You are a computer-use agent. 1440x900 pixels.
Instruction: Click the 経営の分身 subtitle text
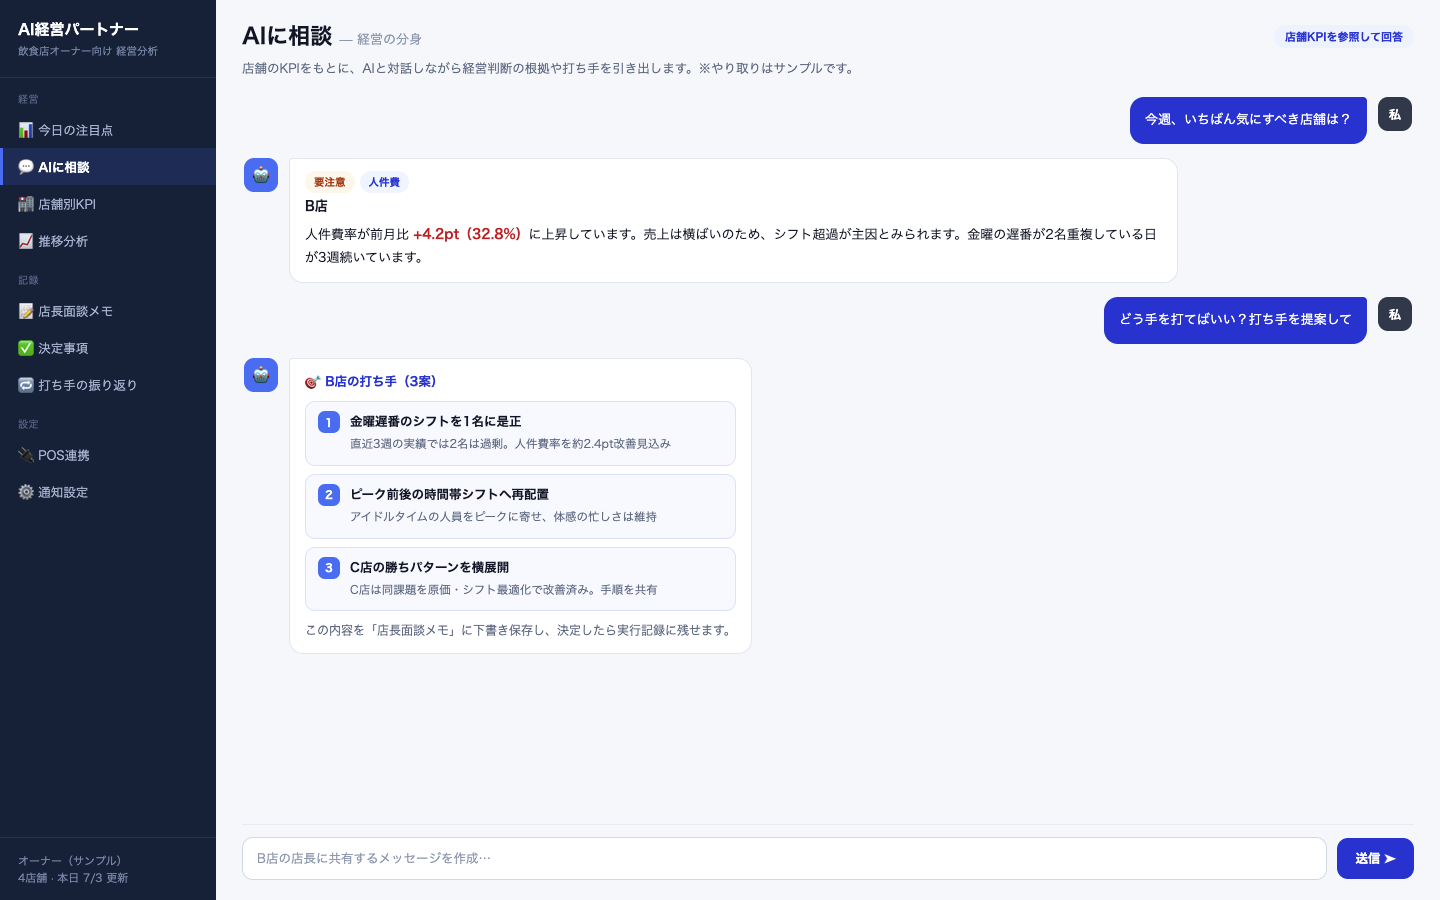[389, 40]
